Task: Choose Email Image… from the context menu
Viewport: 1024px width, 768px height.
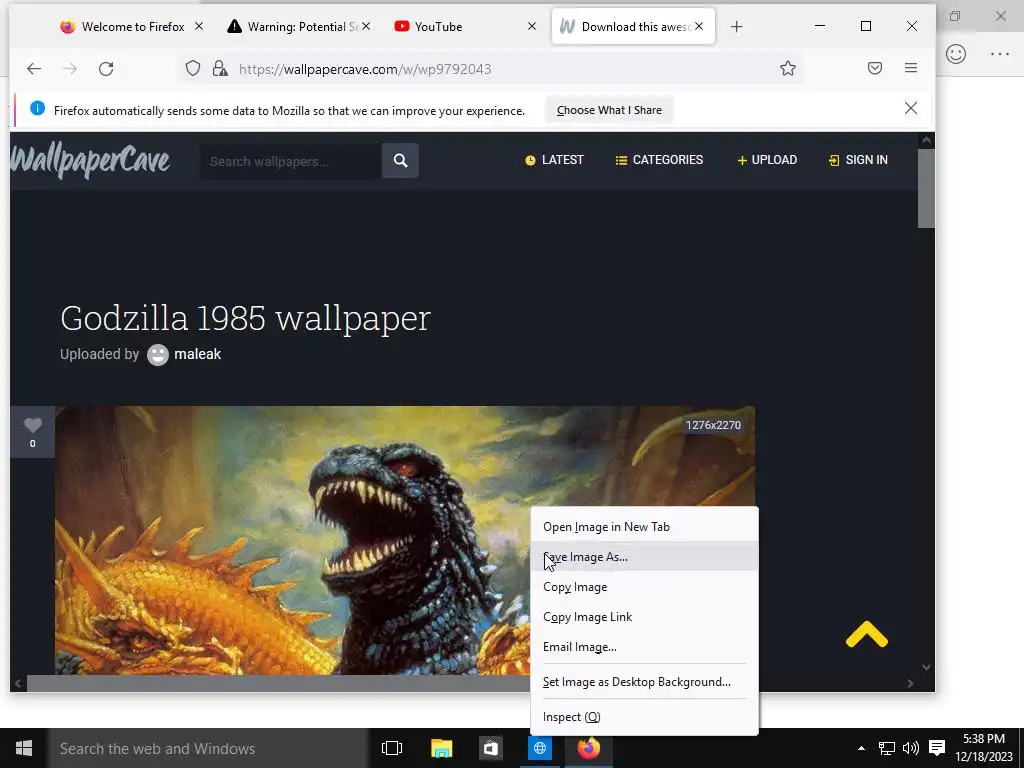Action: coord(645,647)
